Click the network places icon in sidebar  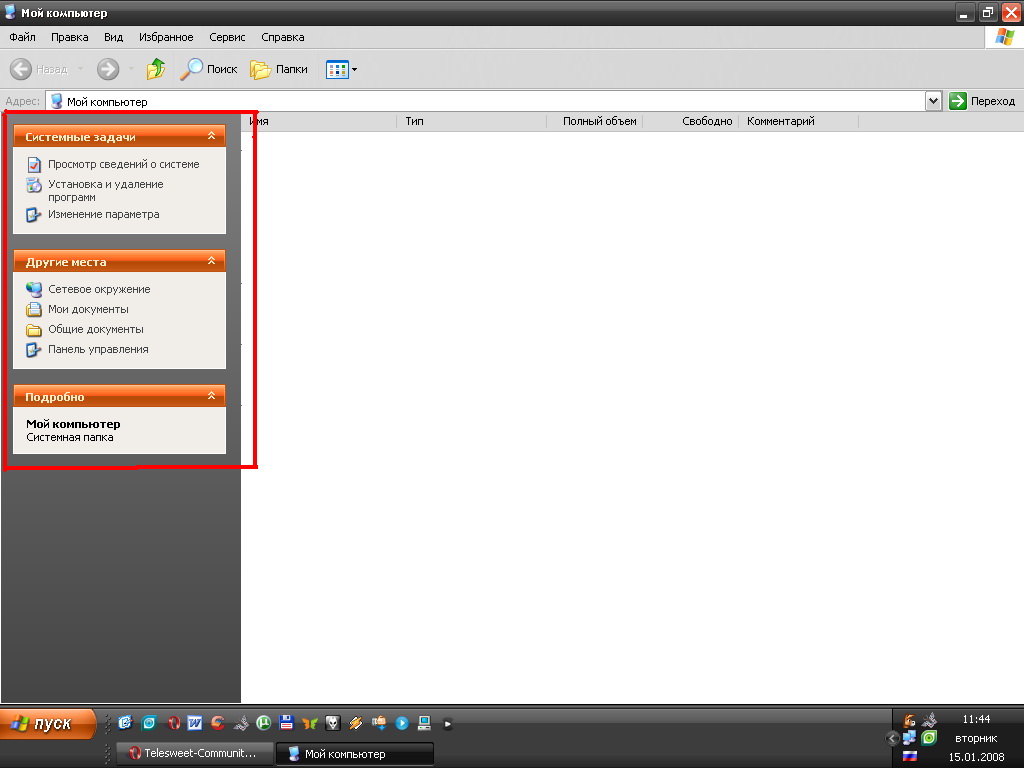[34, 289]
